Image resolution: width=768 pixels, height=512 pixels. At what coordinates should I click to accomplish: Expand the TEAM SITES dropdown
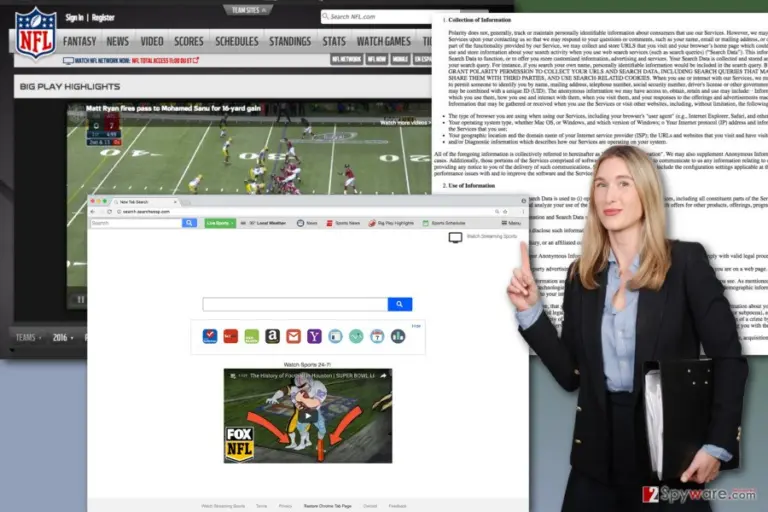(248, 10)
